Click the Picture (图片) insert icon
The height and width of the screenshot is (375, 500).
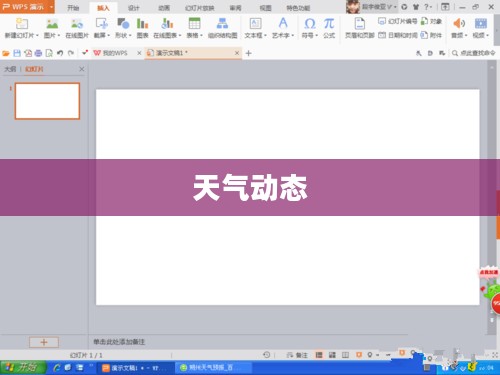click(x=52, y=23)
